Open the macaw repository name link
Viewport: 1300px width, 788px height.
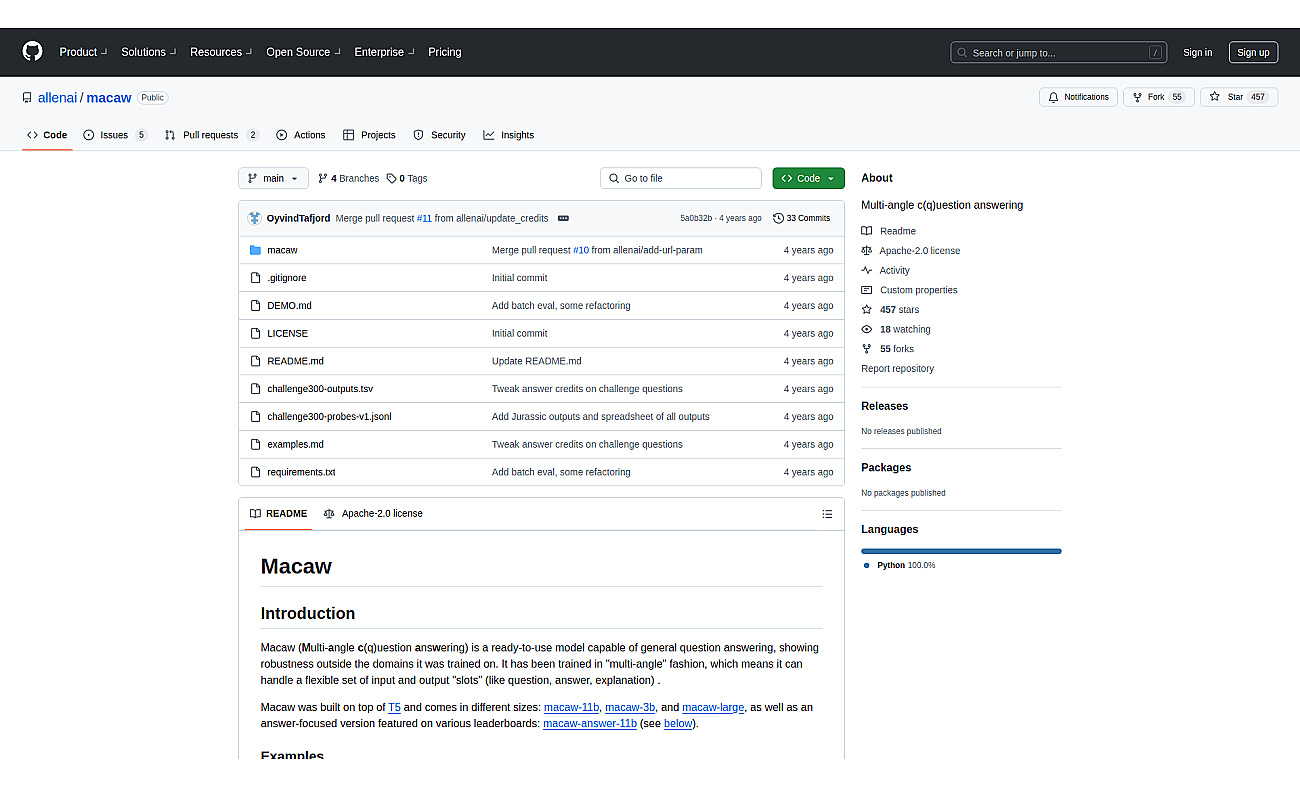pyautogui.click(x=109, y=97)
